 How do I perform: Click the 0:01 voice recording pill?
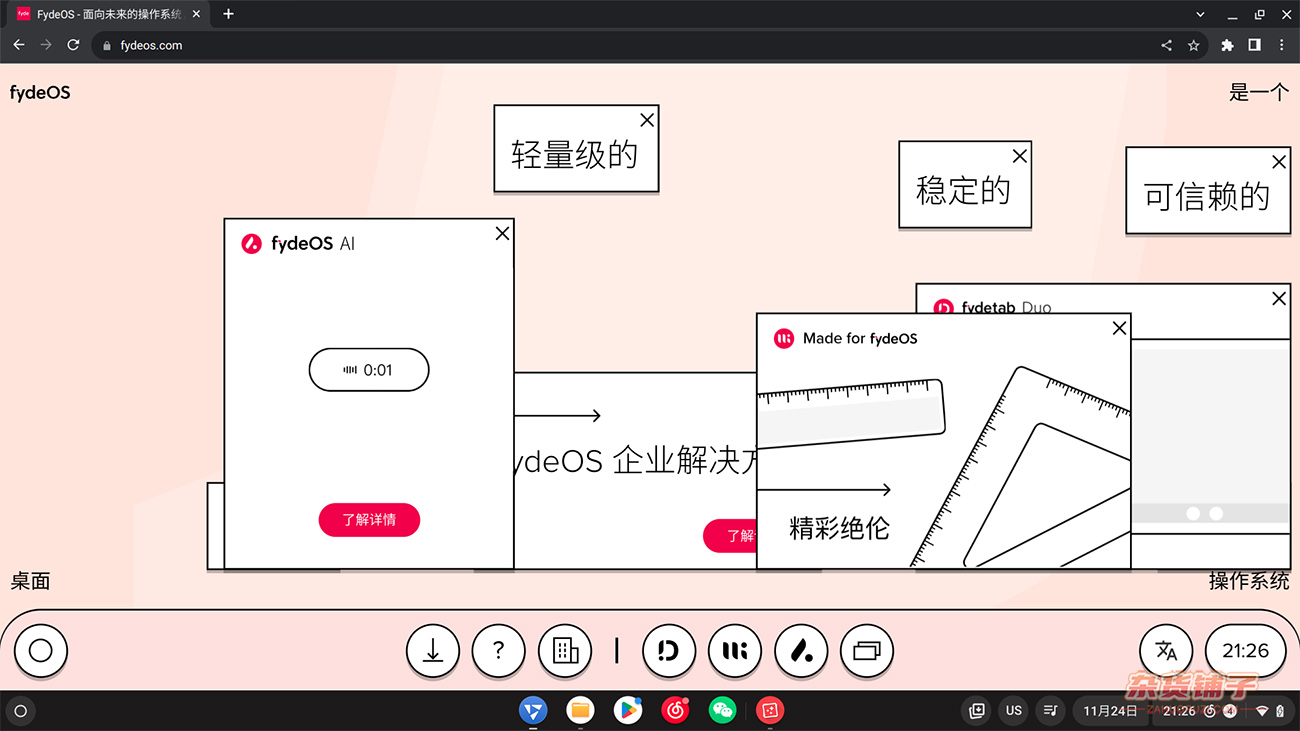tap(369, 370)
